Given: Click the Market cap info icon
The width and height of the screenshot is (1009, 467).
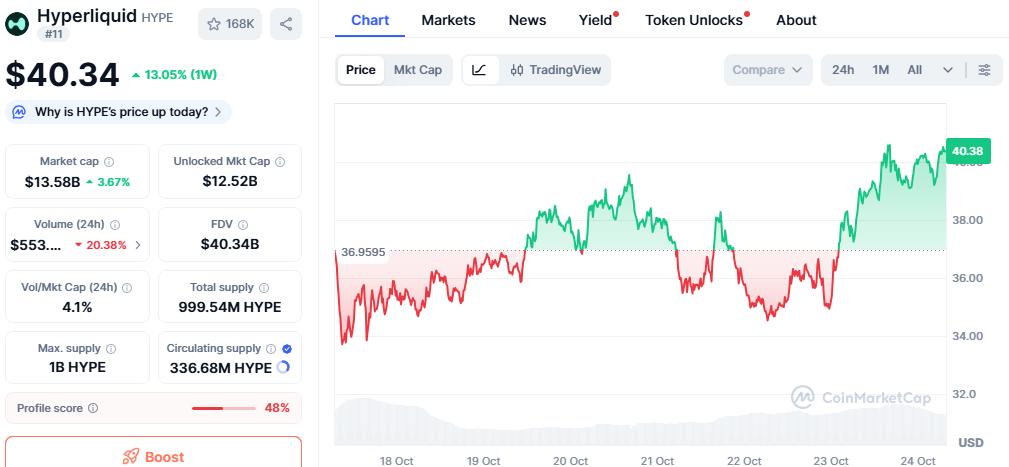Looking at the screenshot, I should 109,162.
